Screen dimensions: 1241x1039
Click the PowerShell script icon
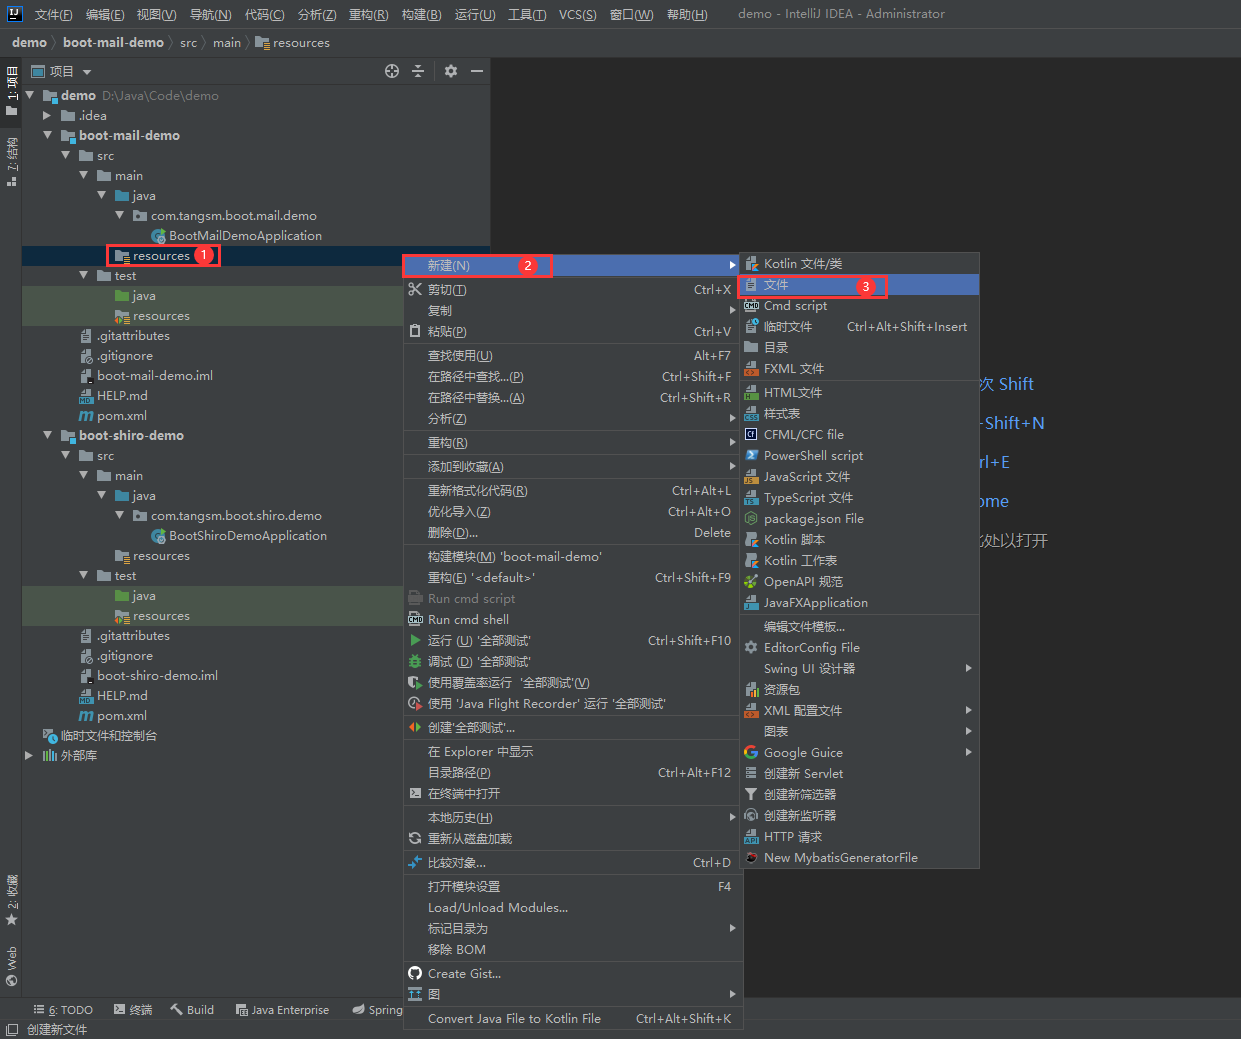pos(751,455)
